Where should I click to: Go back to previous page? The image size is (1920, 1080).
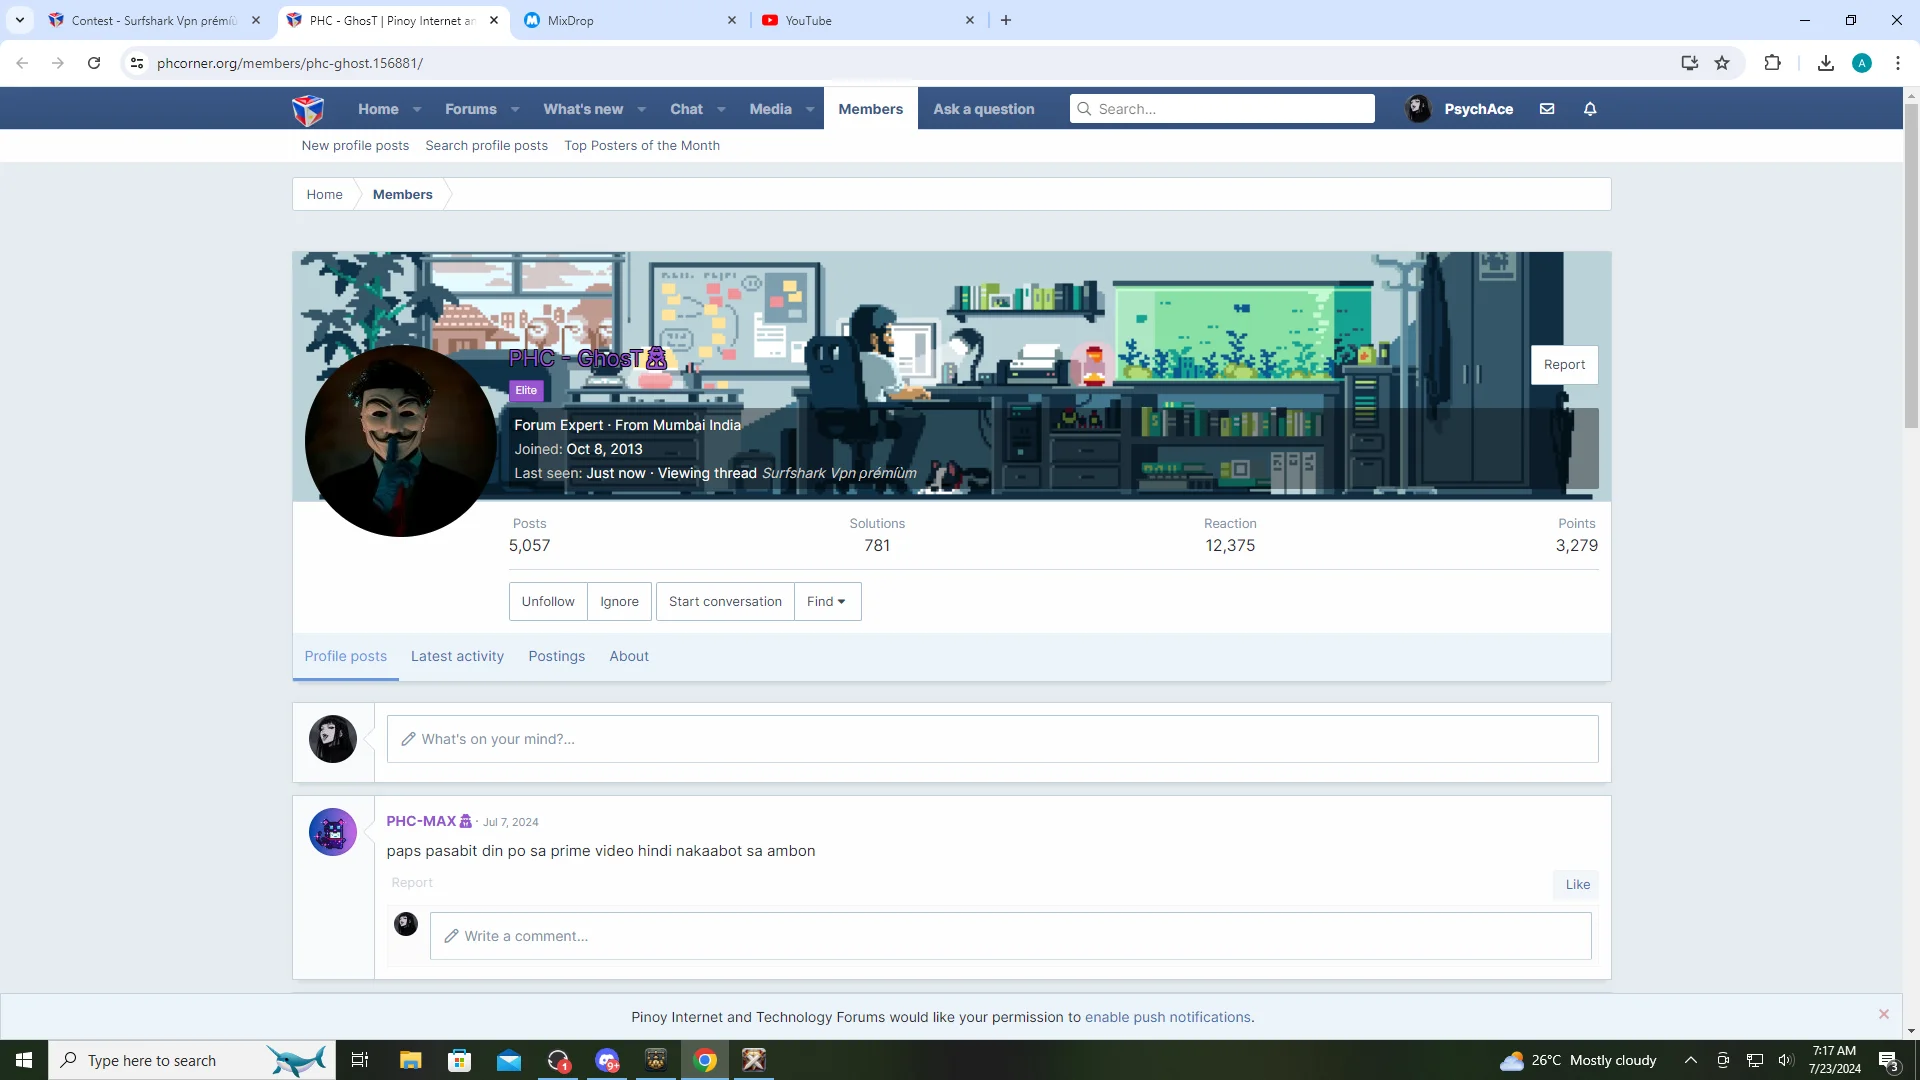pos(22,63)
